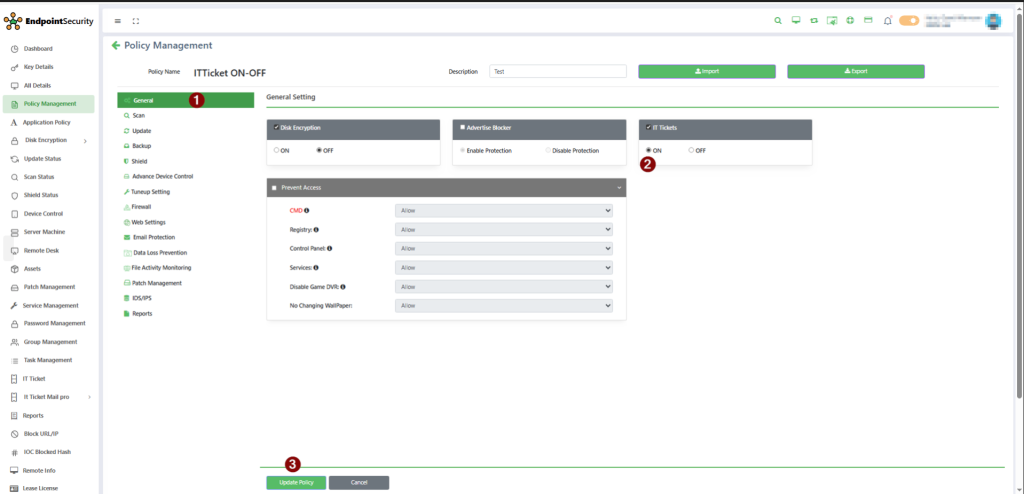Select ON radio under Disk Encryption

[276, 150]
